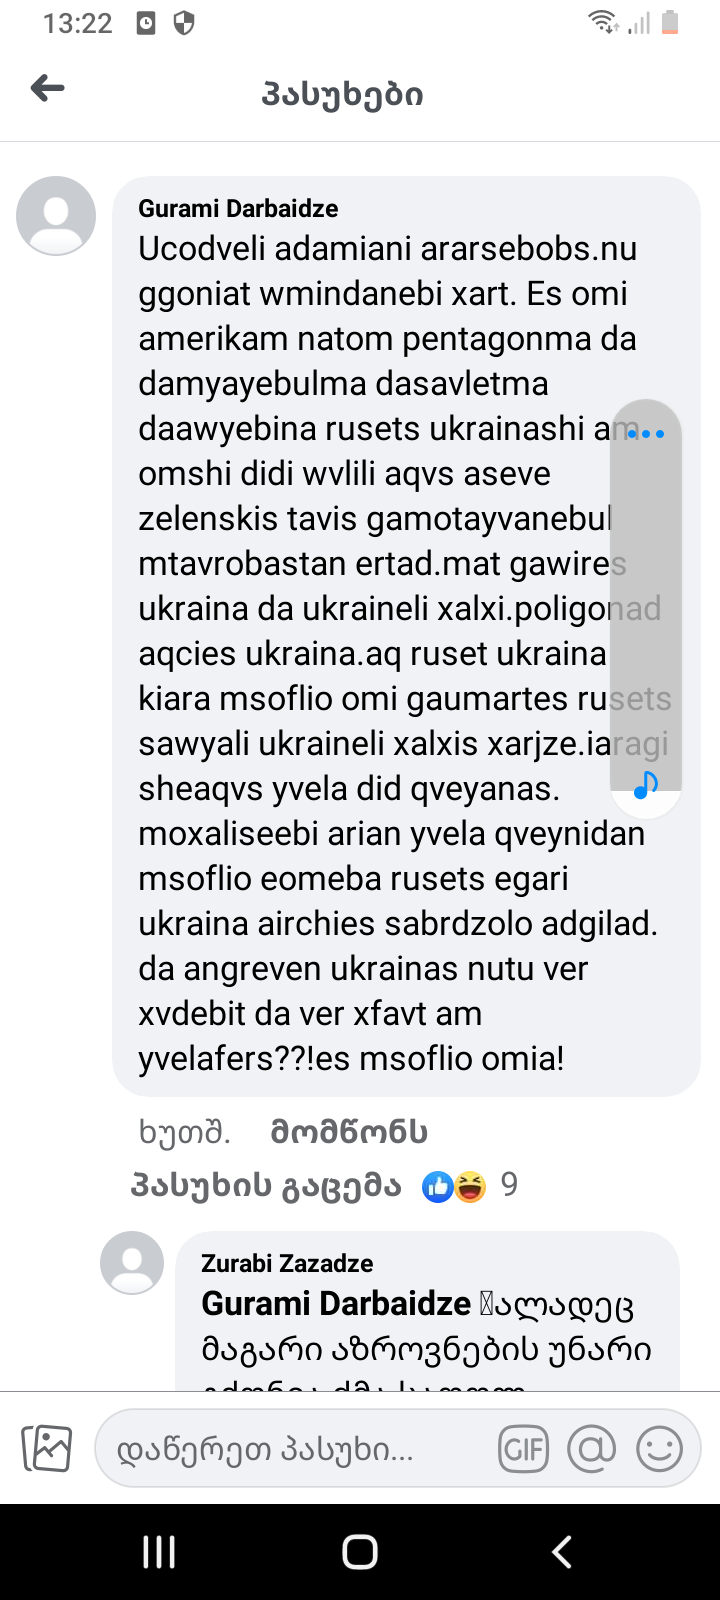This screenshot has width=720, height=1600.
Task: Open Zurabi Zazadze's profile picture
Action: 132,1263
